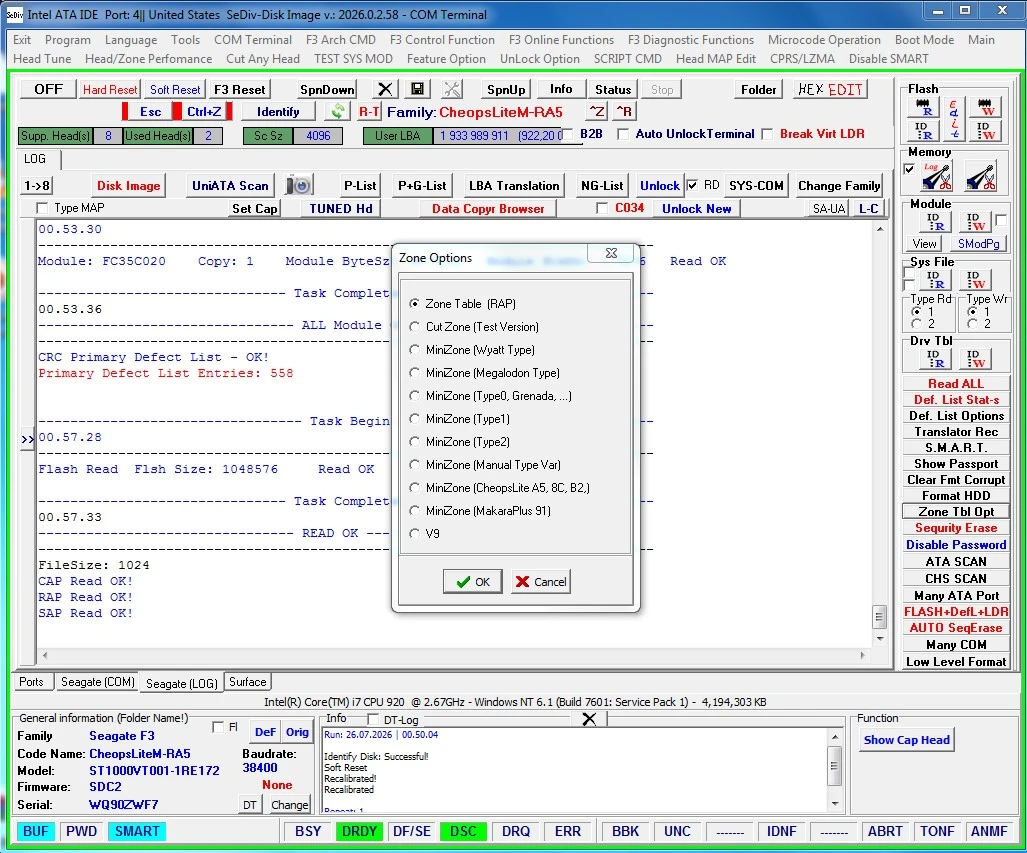Click the X clear icon beside SpnDown
Viewport: 1027px width, 853px height.
385,89
